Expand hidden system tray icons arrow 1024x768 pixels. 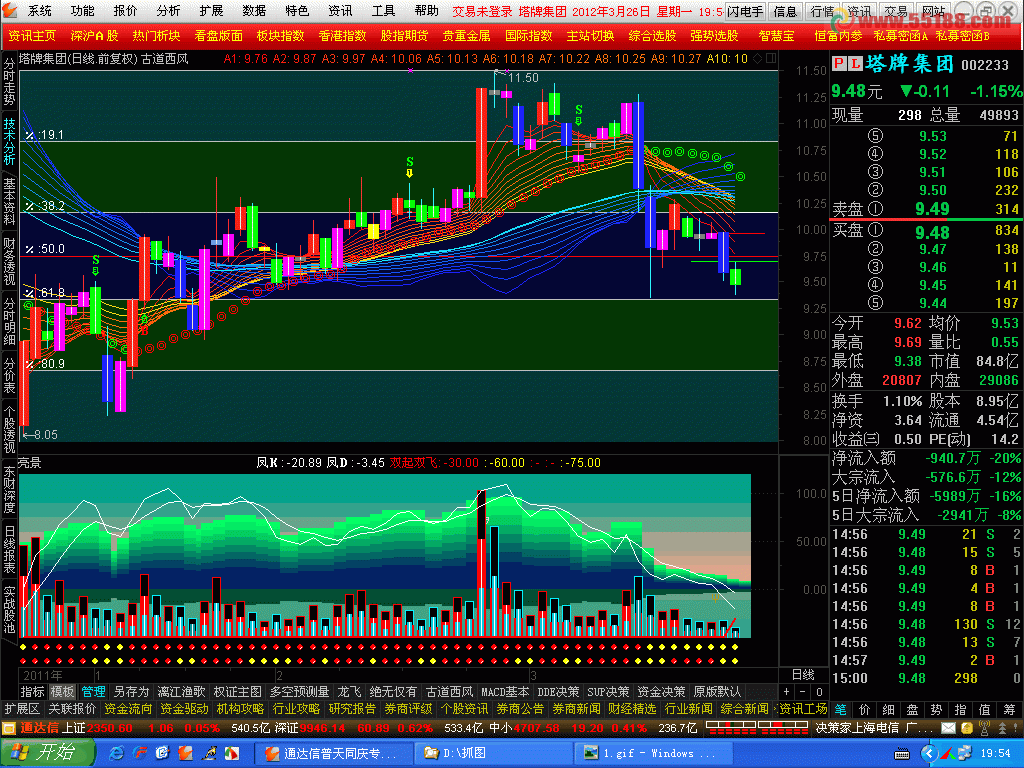(929, 754)
